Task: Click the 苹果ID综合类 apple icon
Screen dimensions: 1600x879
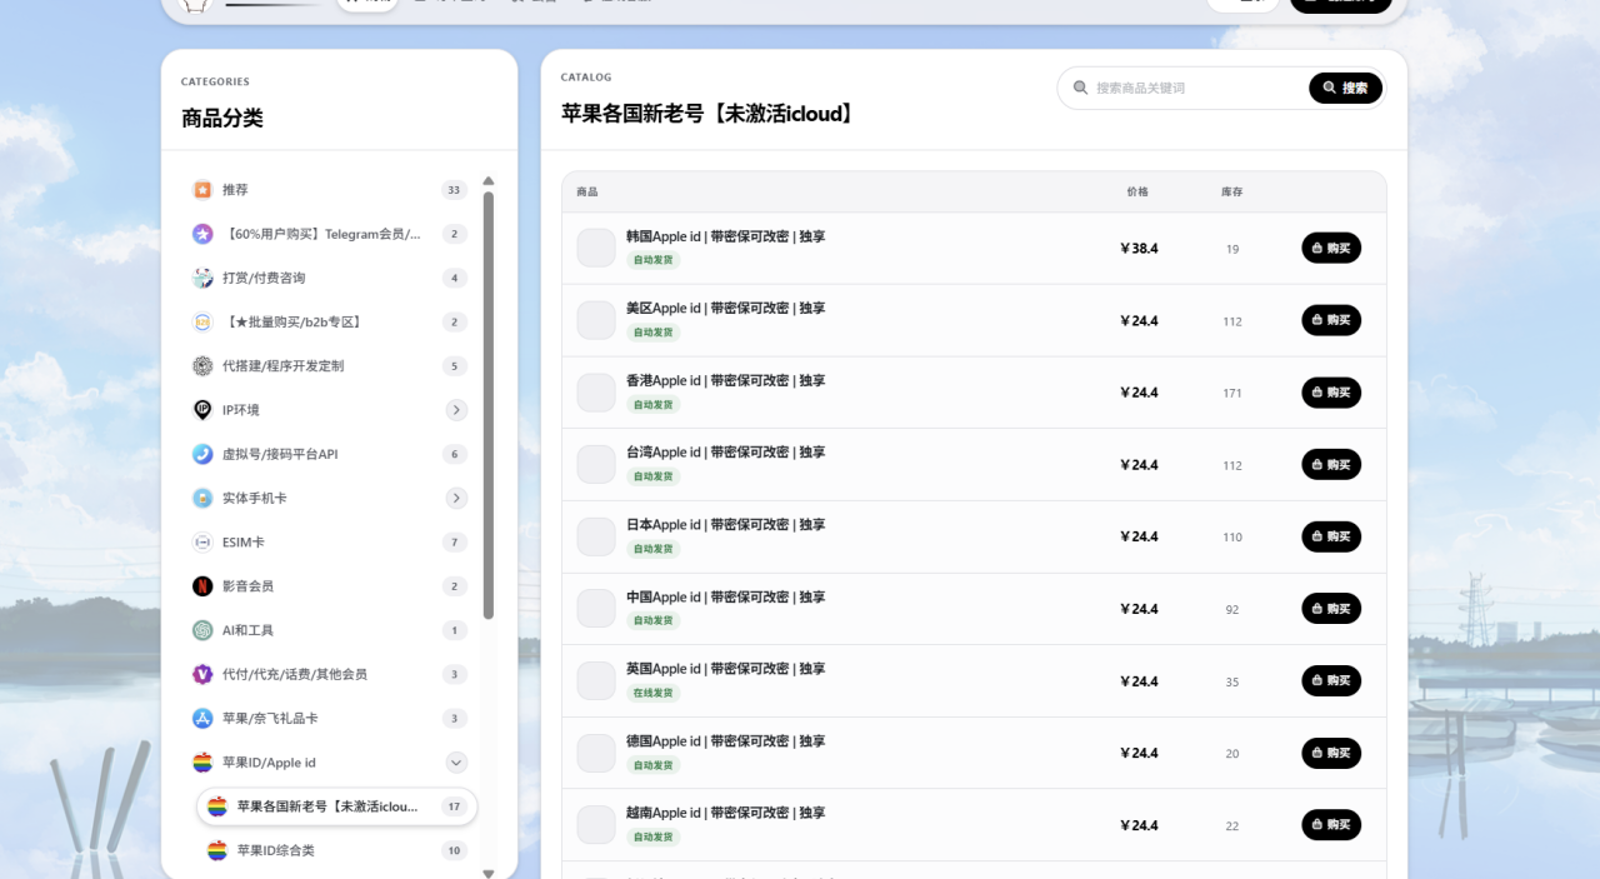Action: (x=217, y=850)
